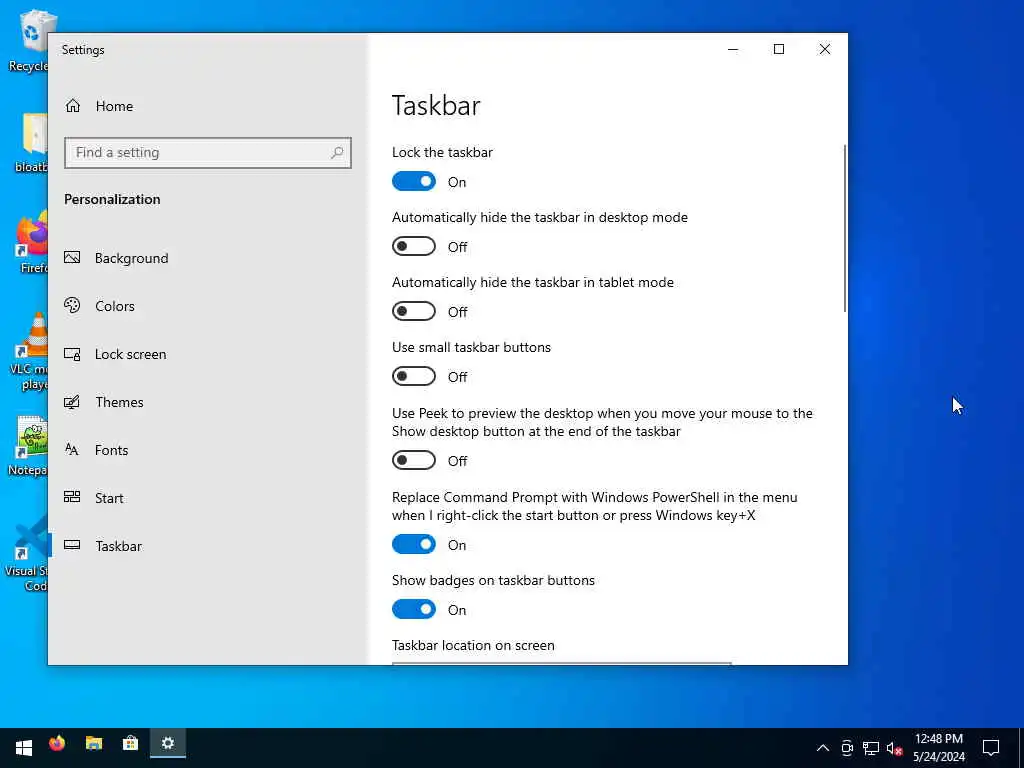Click the Settings page vertical scrollbar

point(844,229)
